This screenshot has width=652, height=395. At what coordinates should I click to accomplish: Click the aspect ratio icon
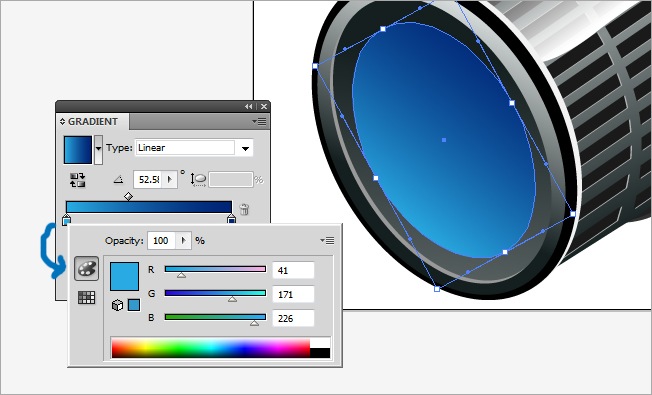point(198,180)
